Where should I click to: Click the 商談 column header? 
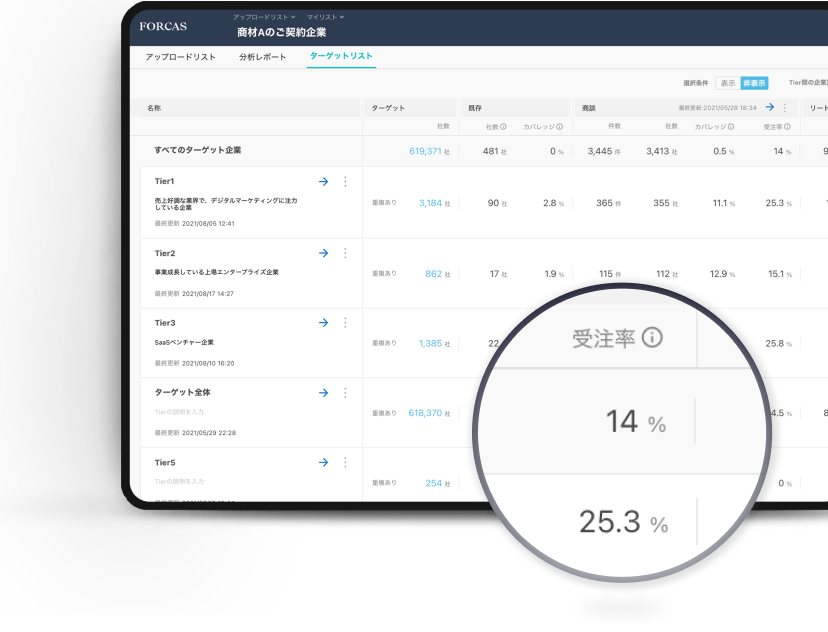coord(588,108)
